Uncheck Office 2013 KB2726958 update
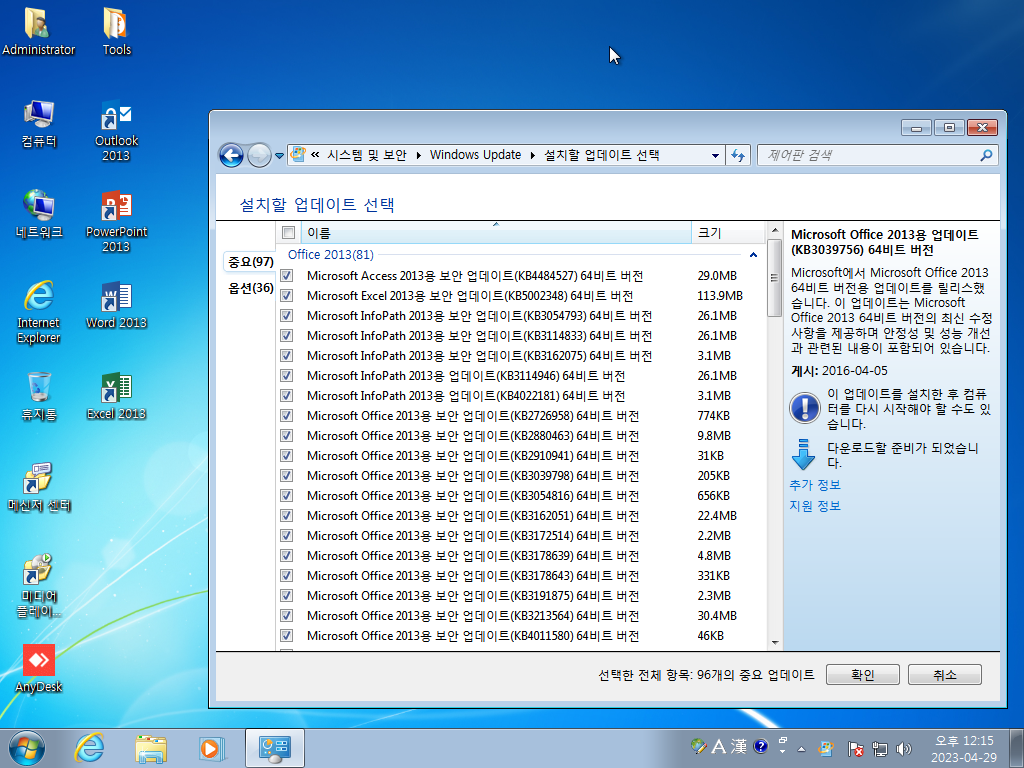The width and height of the screenshot is (1024, 768). click(286, 416)
